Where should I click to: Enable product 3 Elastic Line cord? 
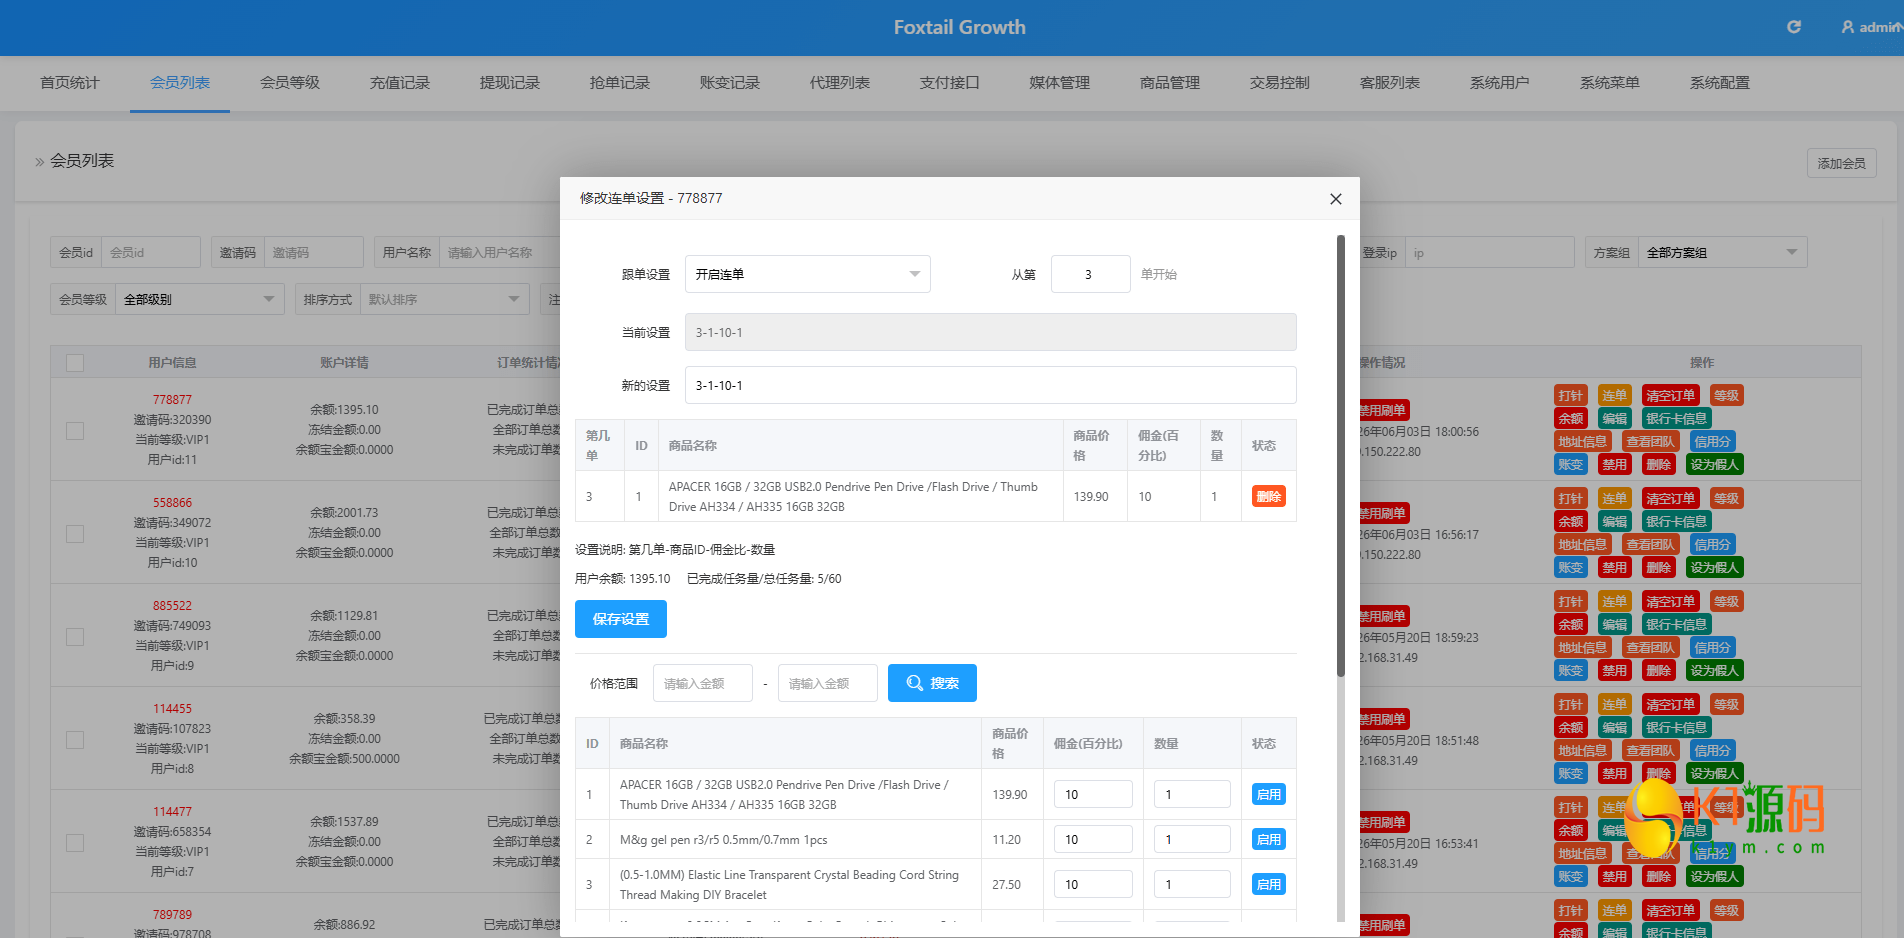[x=1268, y=884]
